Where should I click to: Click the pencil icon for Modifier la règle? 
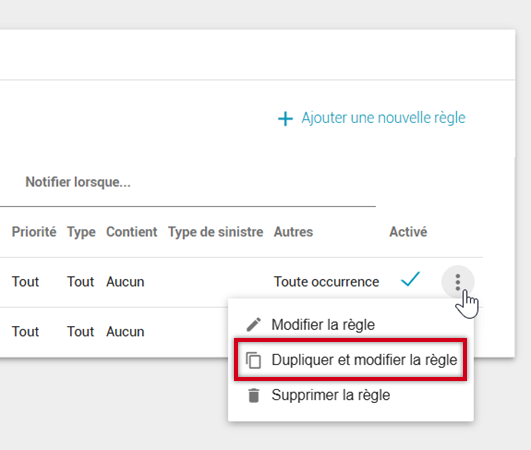[x=253, y=324]
